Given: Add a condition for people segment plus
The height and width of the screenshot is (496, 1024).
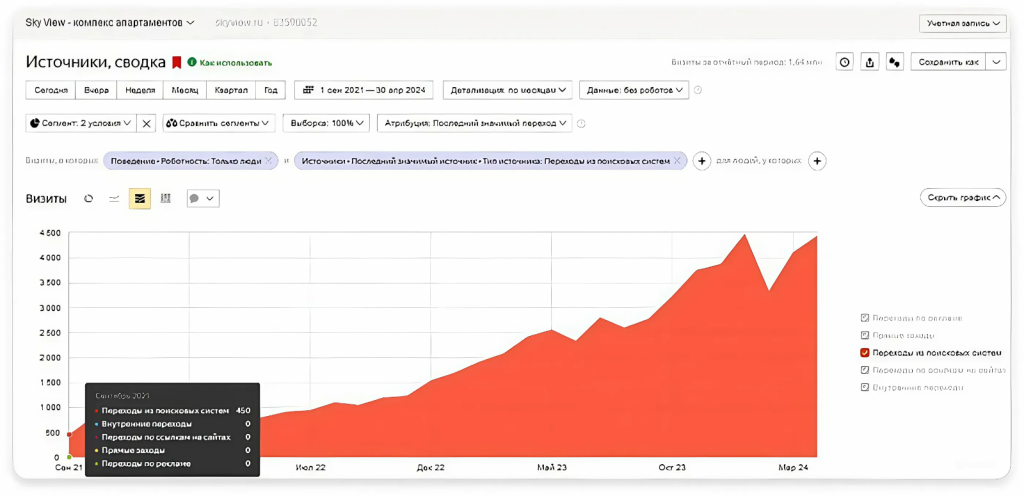Looking at the screenshot, I should 818,161.
